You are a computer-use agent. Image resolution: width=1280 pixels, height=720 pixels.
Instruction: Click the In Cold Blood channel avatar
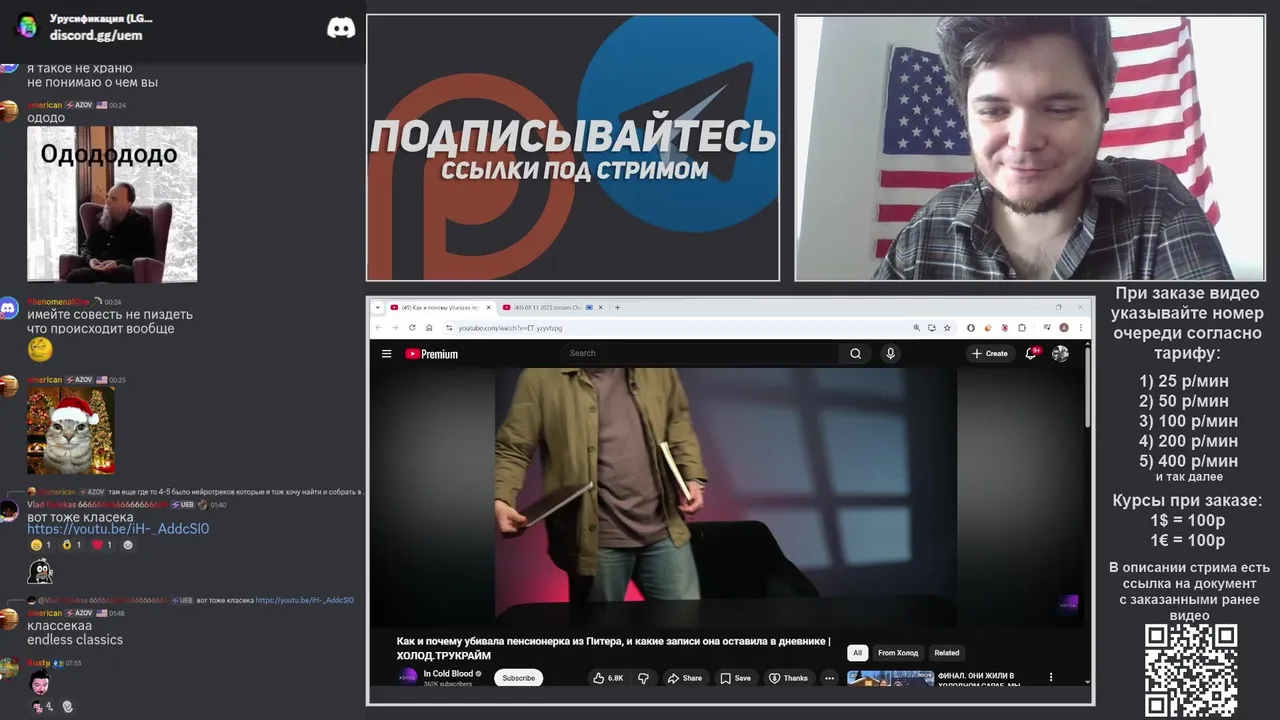coord(408,677)
